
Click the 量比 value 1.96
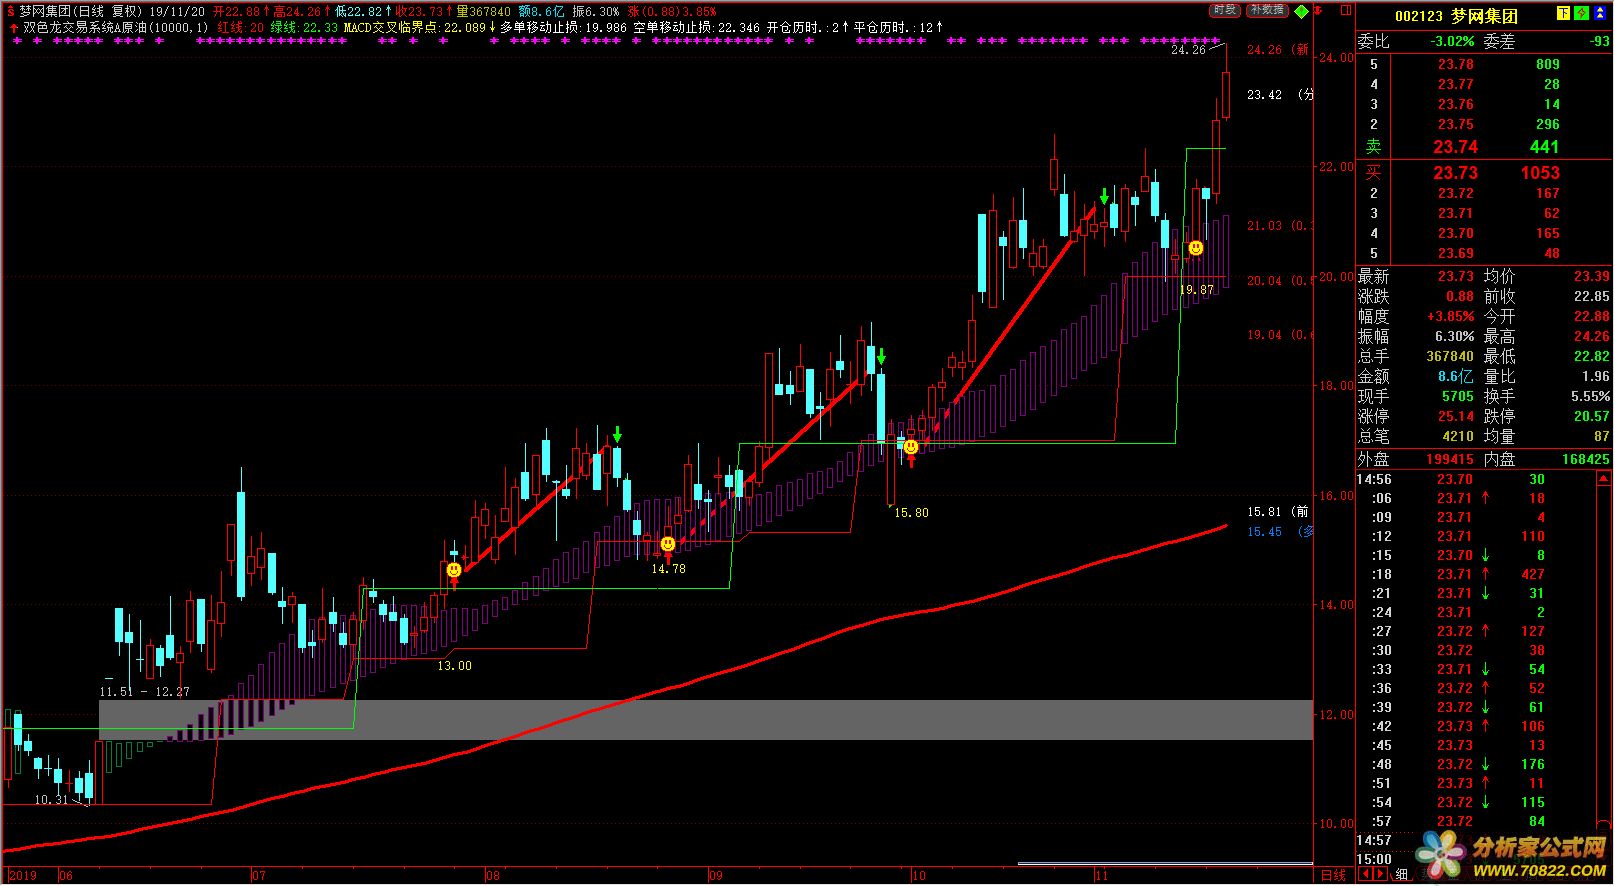pos(1596,377)
